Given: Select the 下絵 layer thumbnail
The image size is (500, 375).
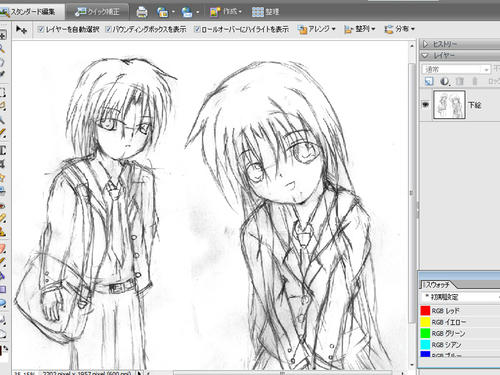Looking at the screenshot, I should [x=449, y=105].
